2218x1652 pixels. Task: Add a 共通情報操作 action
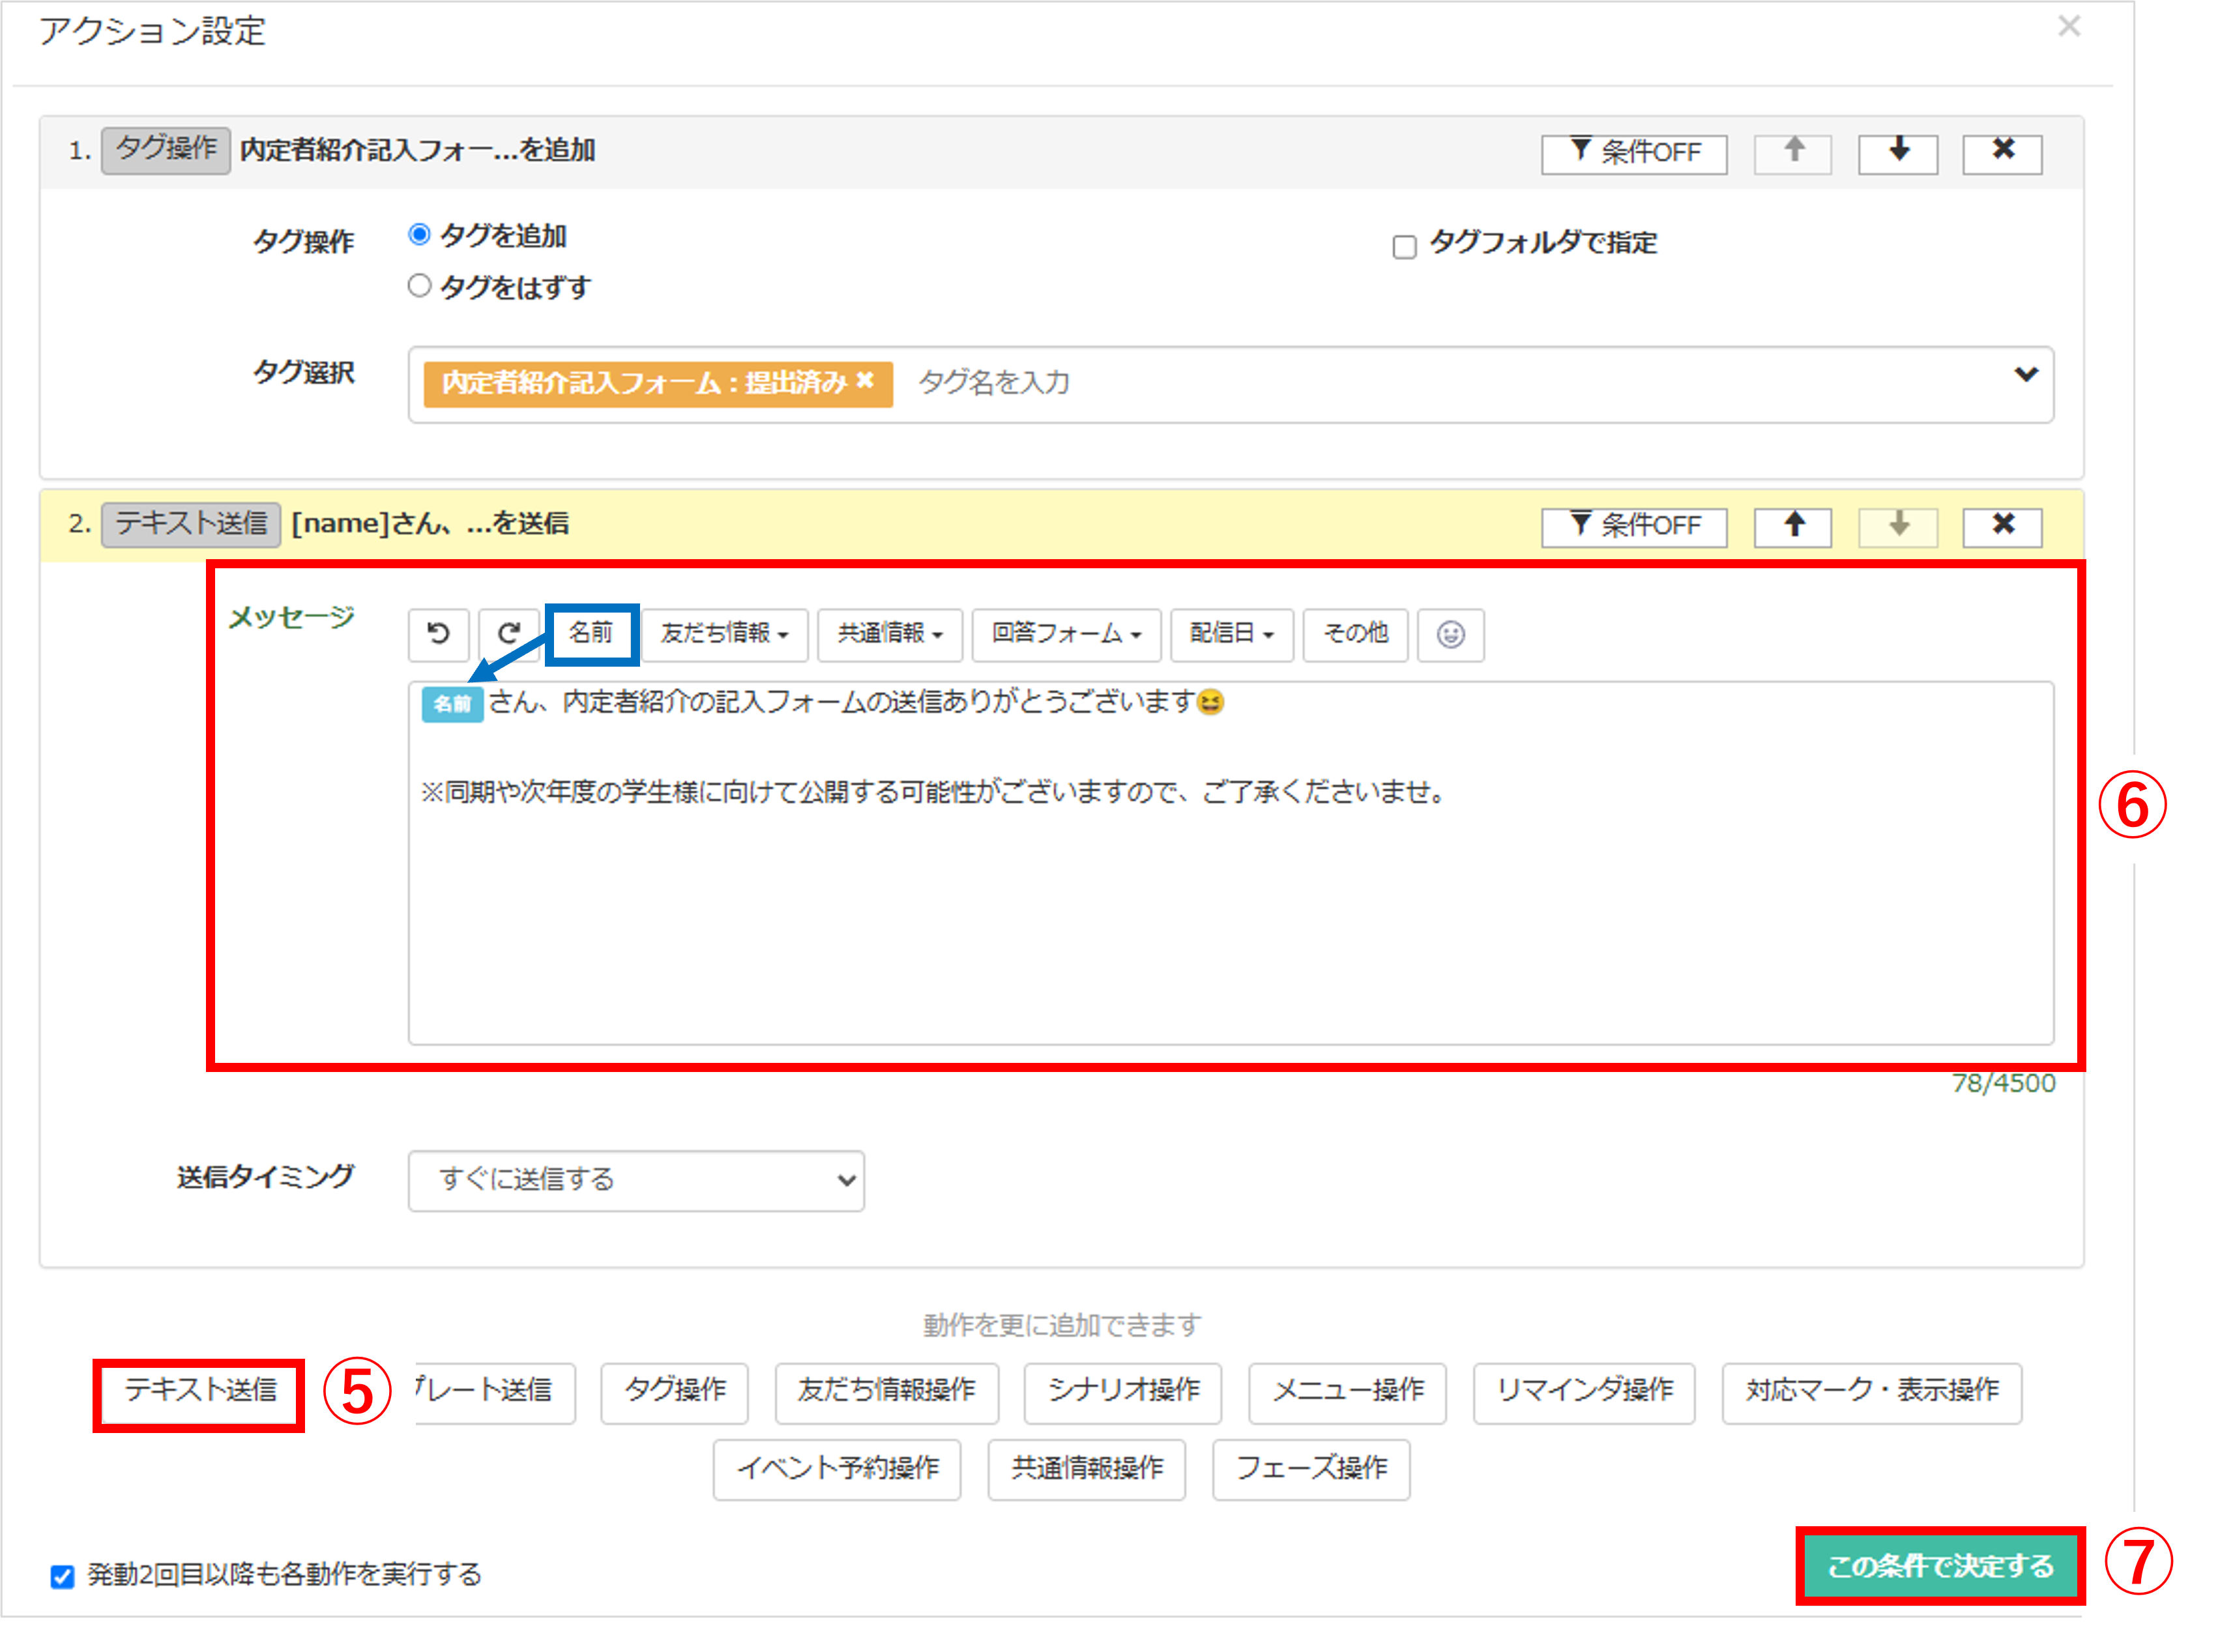1086,1469
